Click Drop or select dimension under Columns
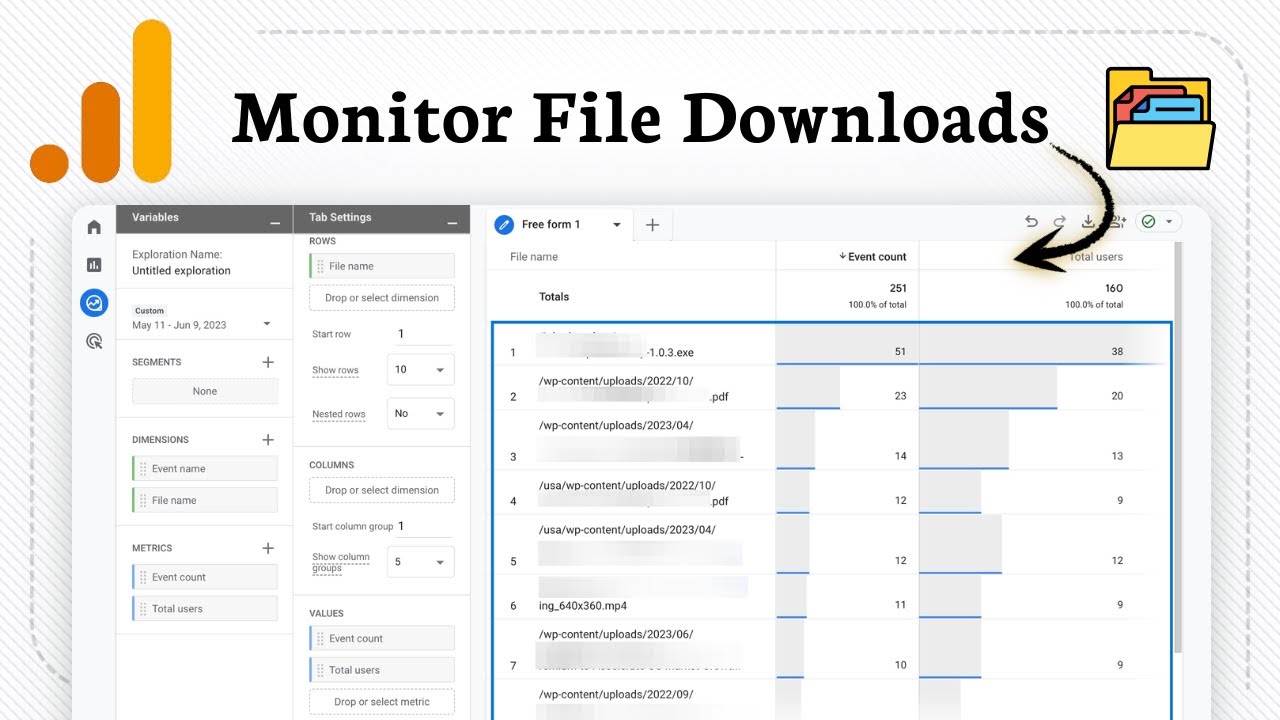 pos(382,490)
